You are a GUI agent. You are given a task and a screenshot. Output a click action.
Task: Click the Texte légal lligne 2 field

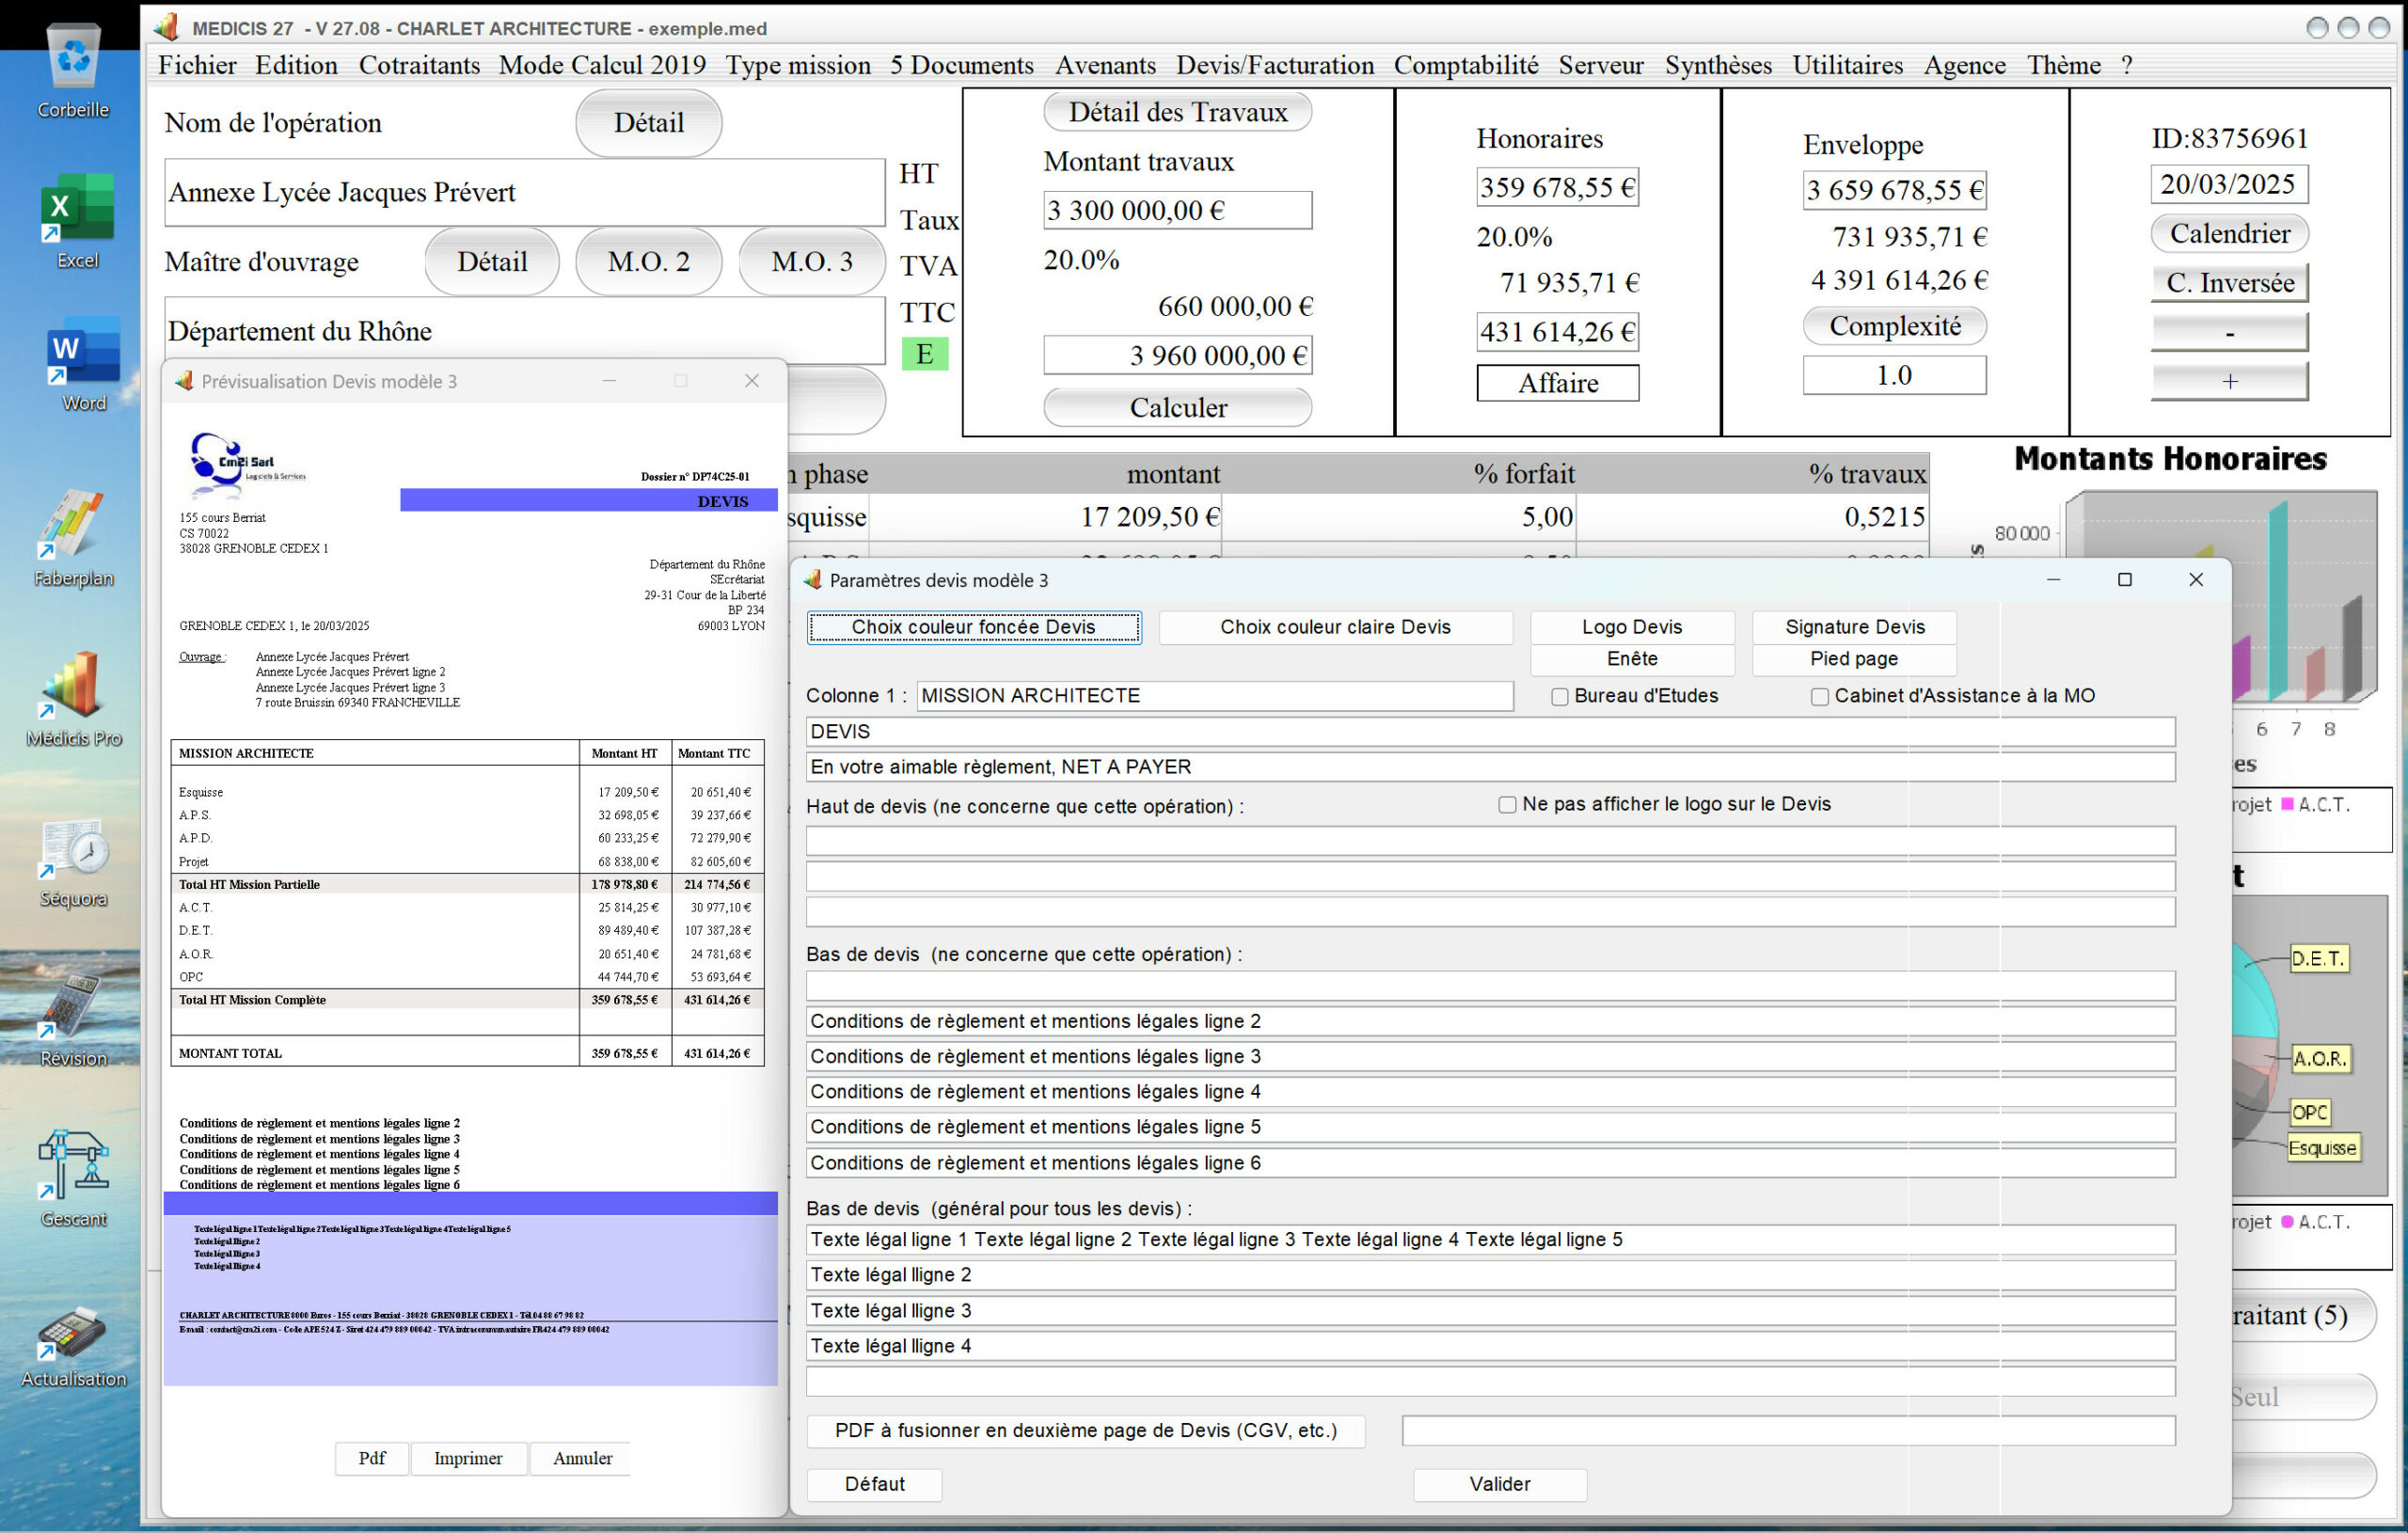coord(1491,1275)
